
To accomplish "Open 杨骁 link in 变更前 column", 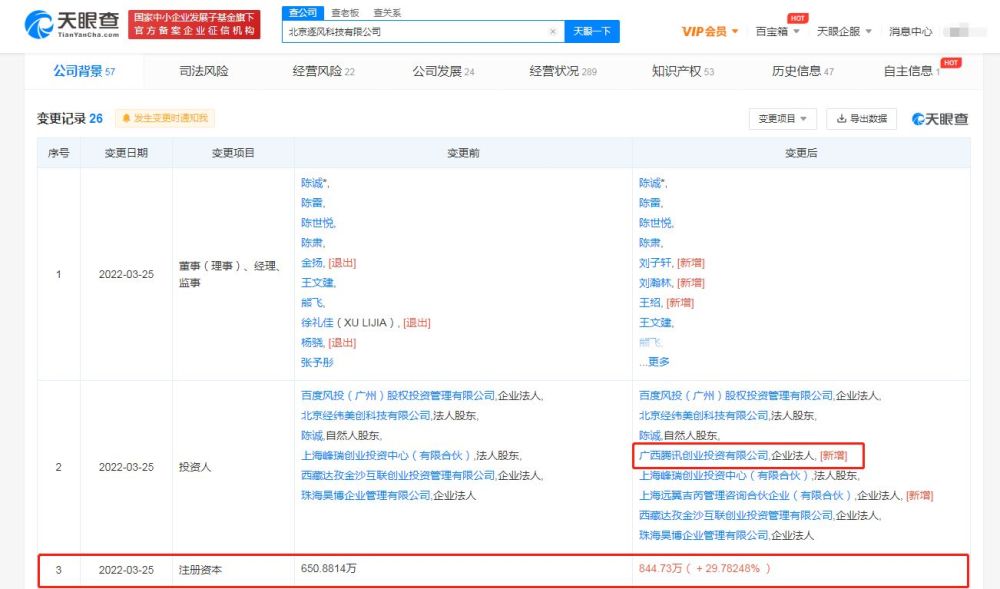I will (x=312, y=342).
